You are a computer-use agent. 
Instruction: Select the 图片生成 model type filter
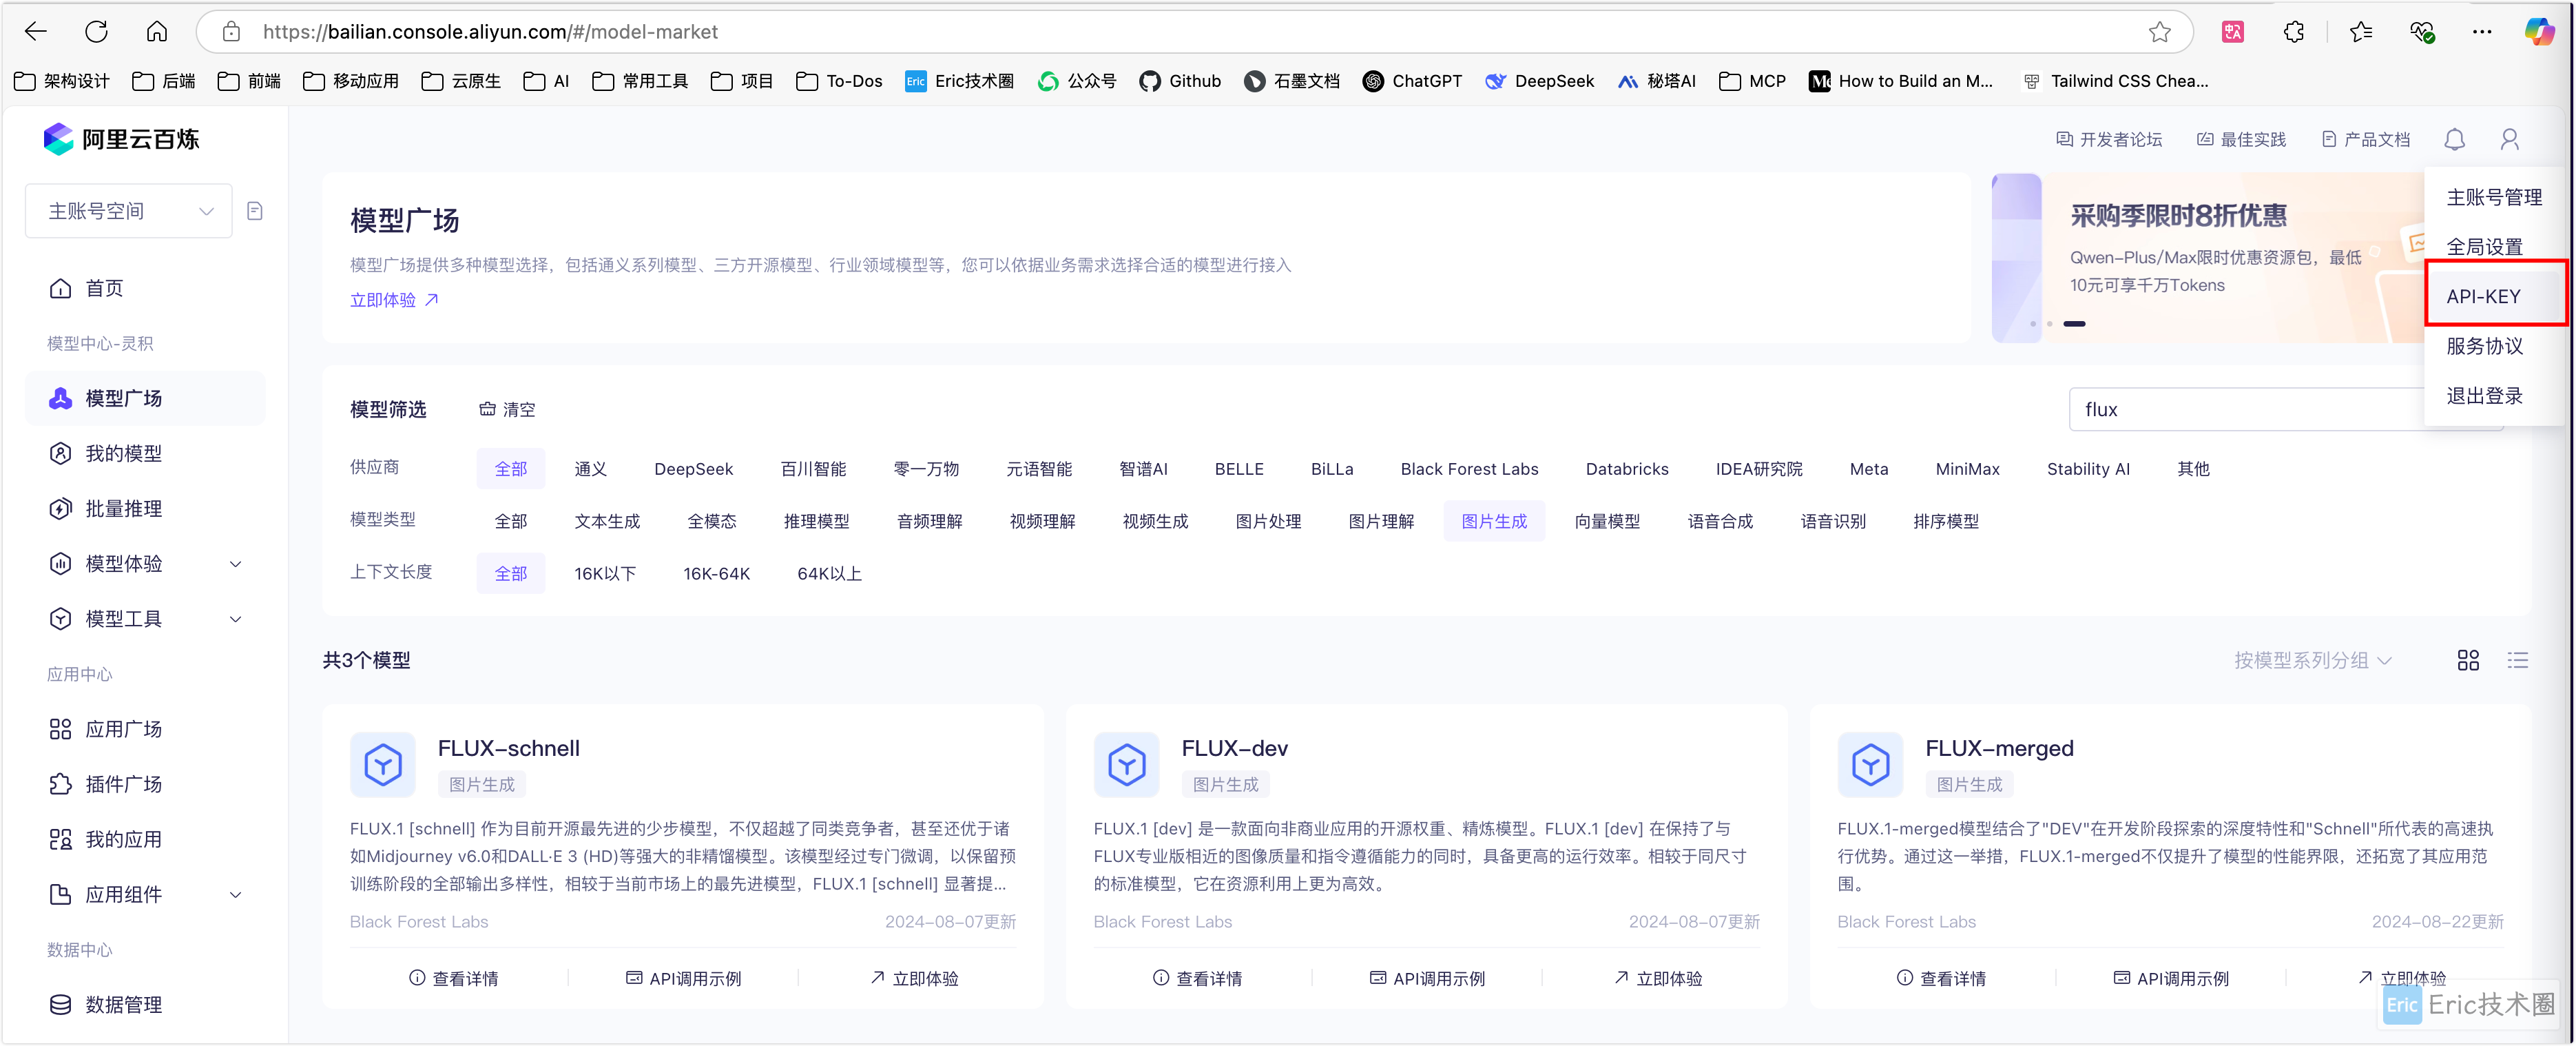(x=1494, y=521)
